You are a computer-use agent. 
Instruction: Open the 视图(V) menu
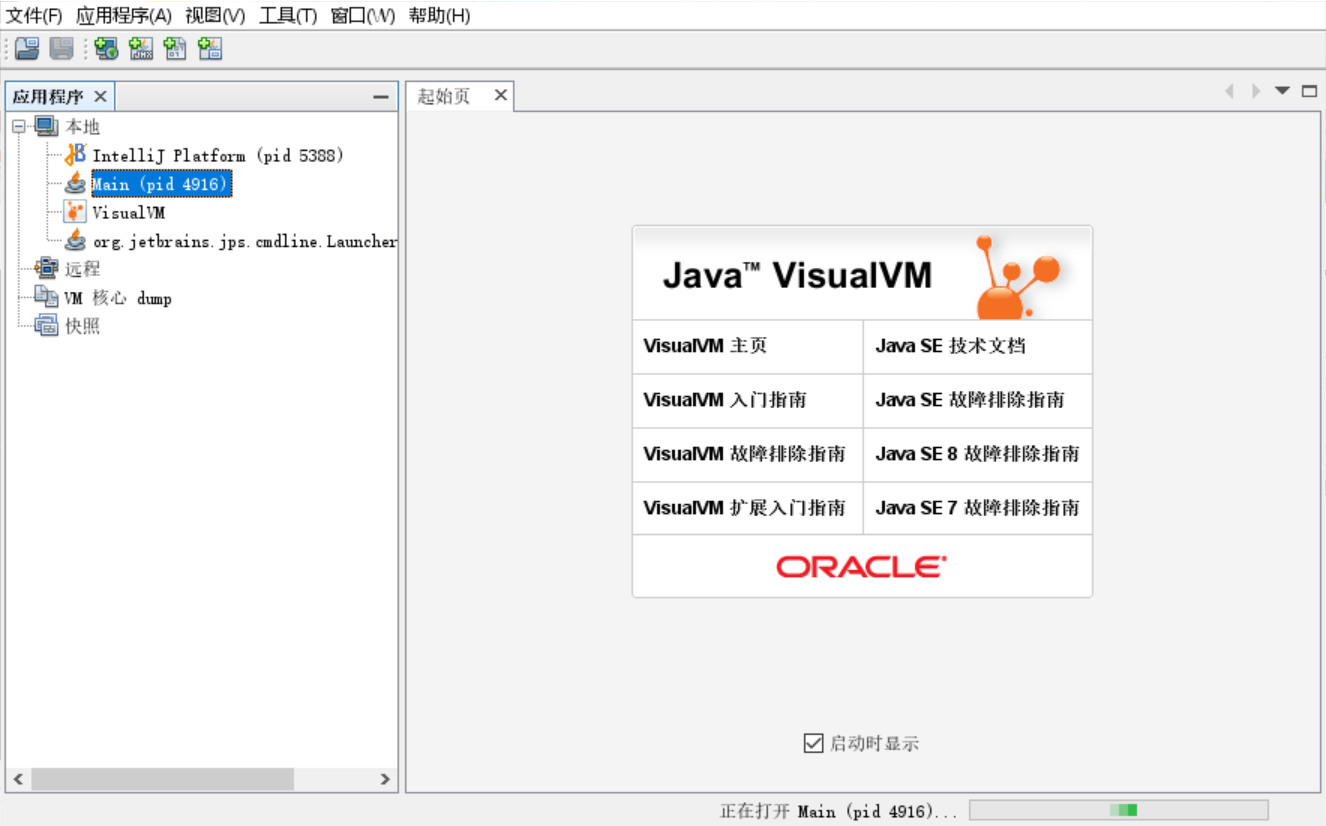tap(215, 16)
